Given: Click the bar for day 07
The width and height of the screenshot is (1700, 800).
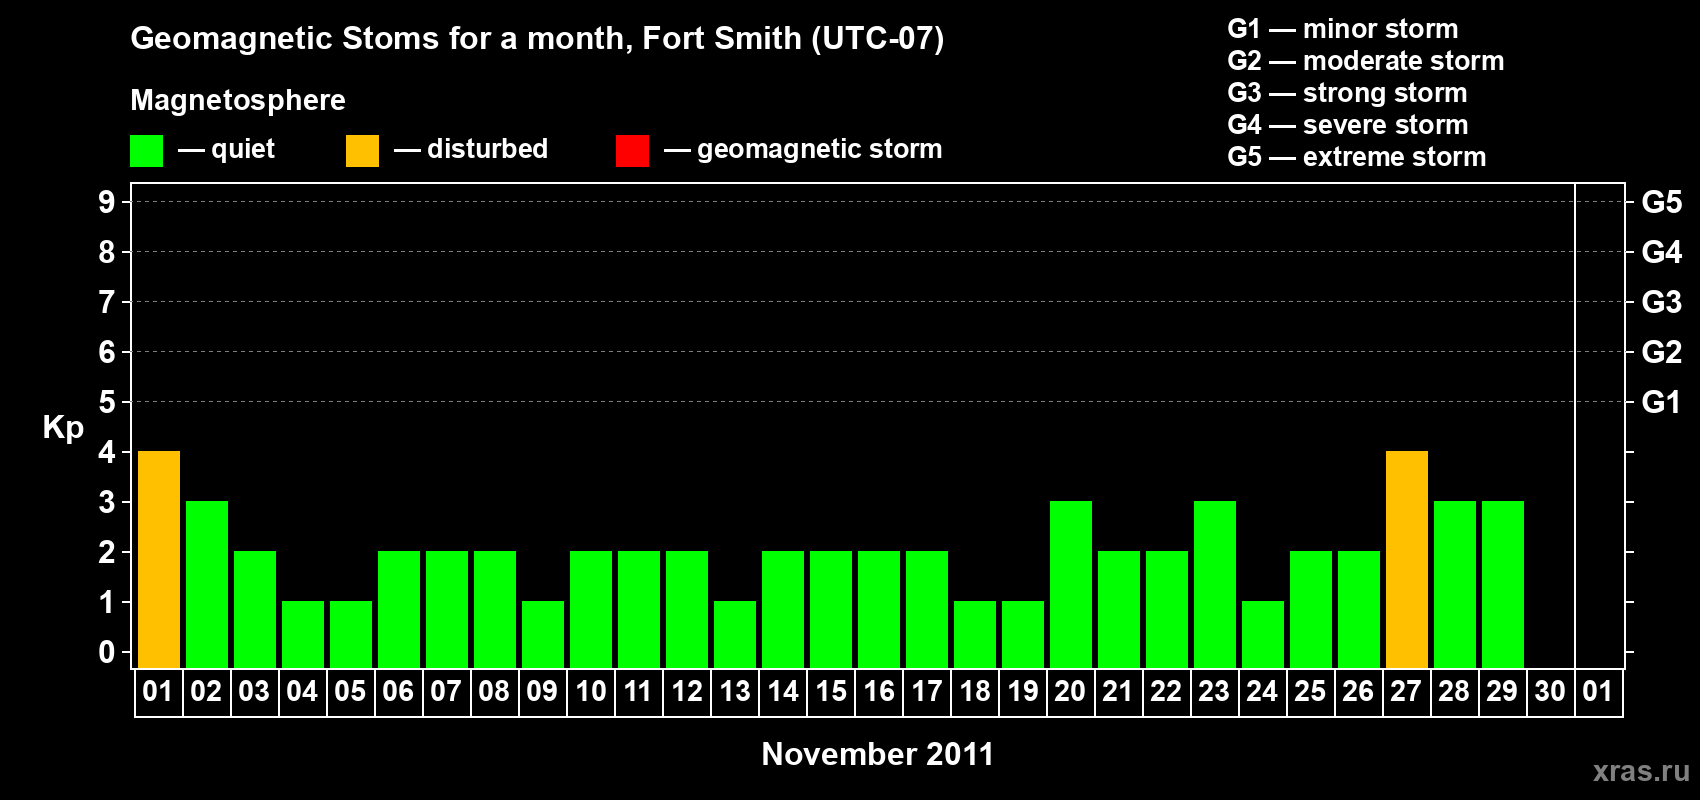Looking at the screenshot, I should point(447,610).
